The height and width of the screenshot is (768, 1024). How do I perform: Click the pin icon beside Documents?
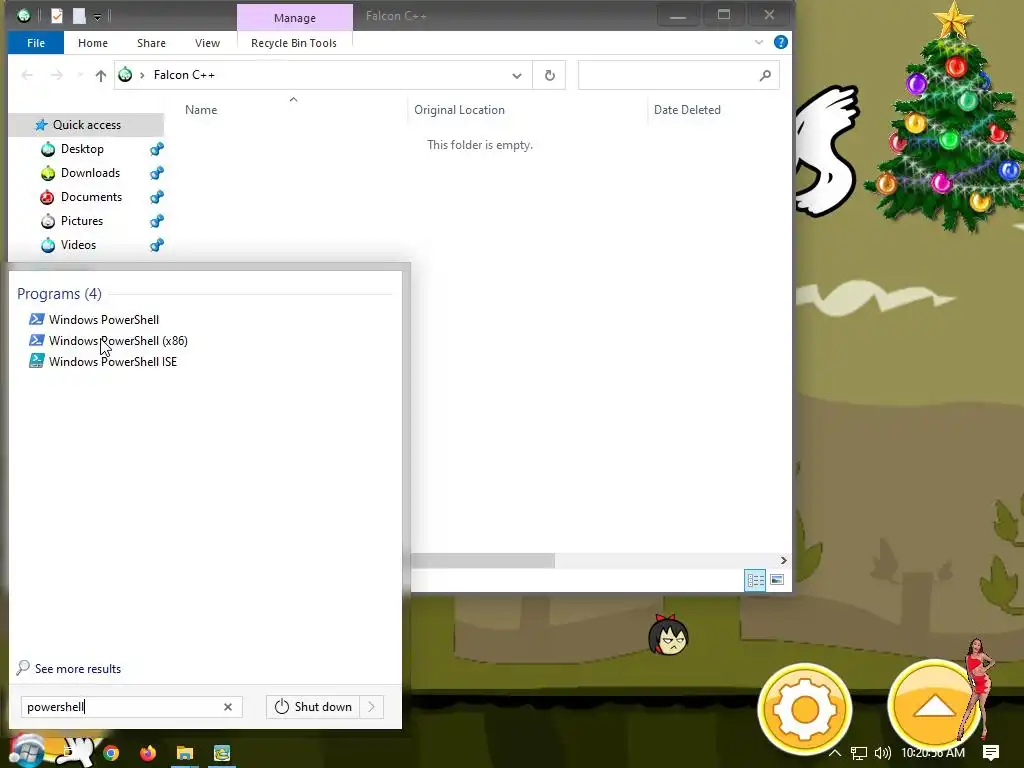(x=157, y=197)
